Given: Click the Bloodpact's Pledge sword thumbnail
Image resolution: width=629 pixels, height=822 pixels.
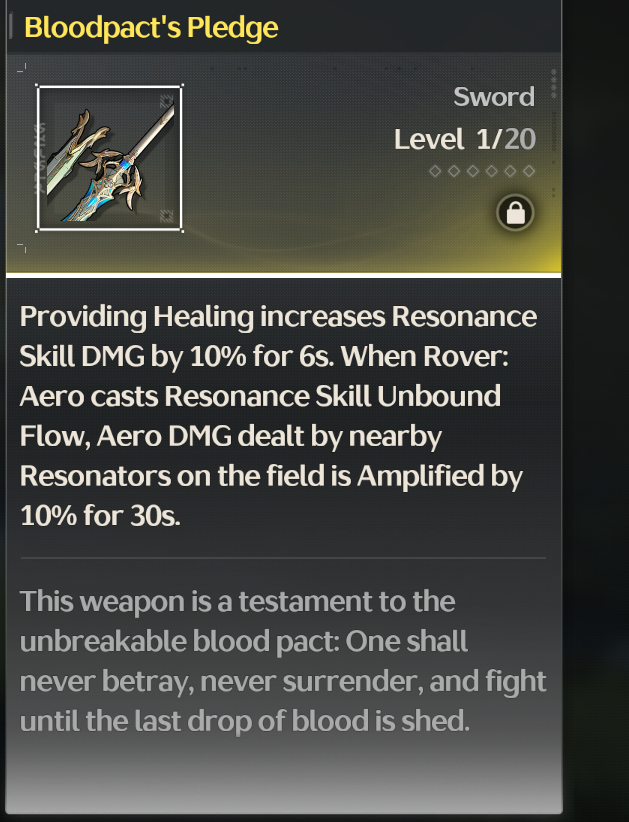Looking at the screenshot, I should [x=110, y=158].
